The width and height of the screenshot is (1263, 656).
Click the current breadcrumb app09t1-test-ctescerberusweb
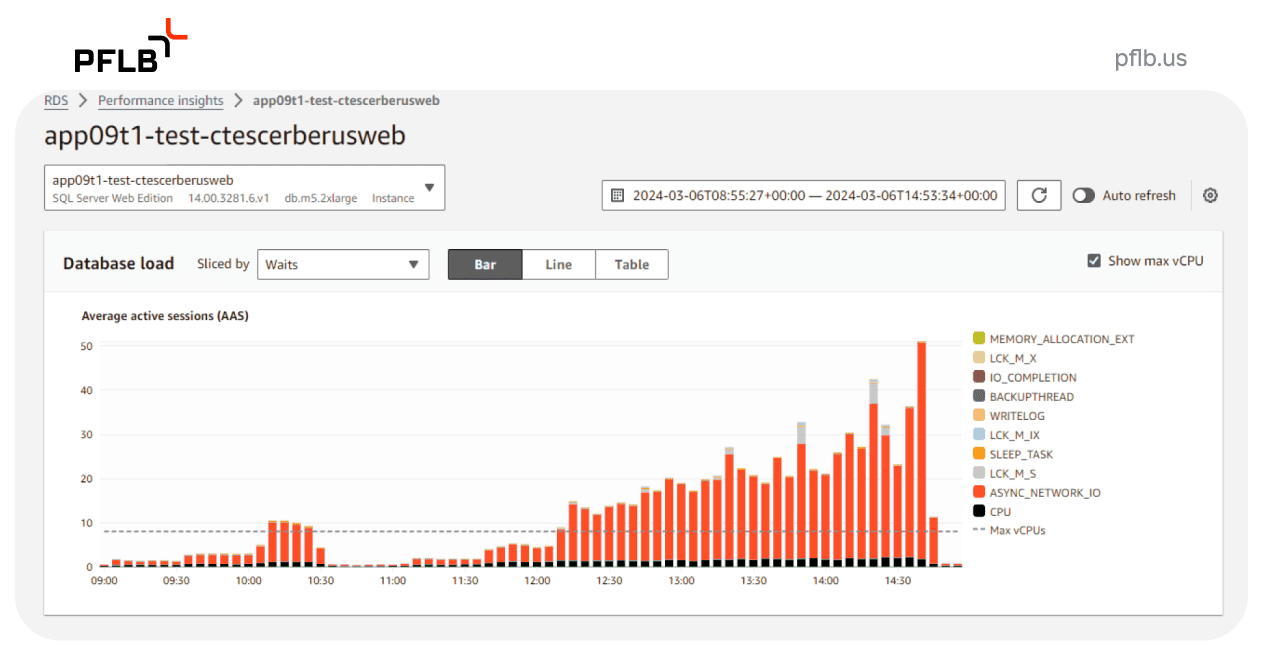[x=346, y=100]
